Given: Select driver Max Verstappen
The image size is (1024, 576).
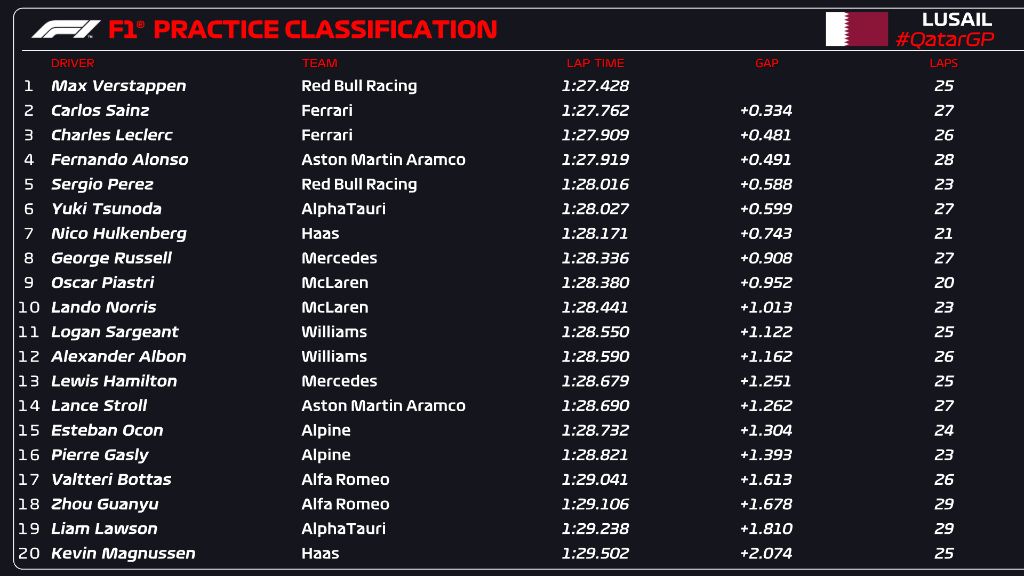Looking at the screenshot, I should click(118, 86).
